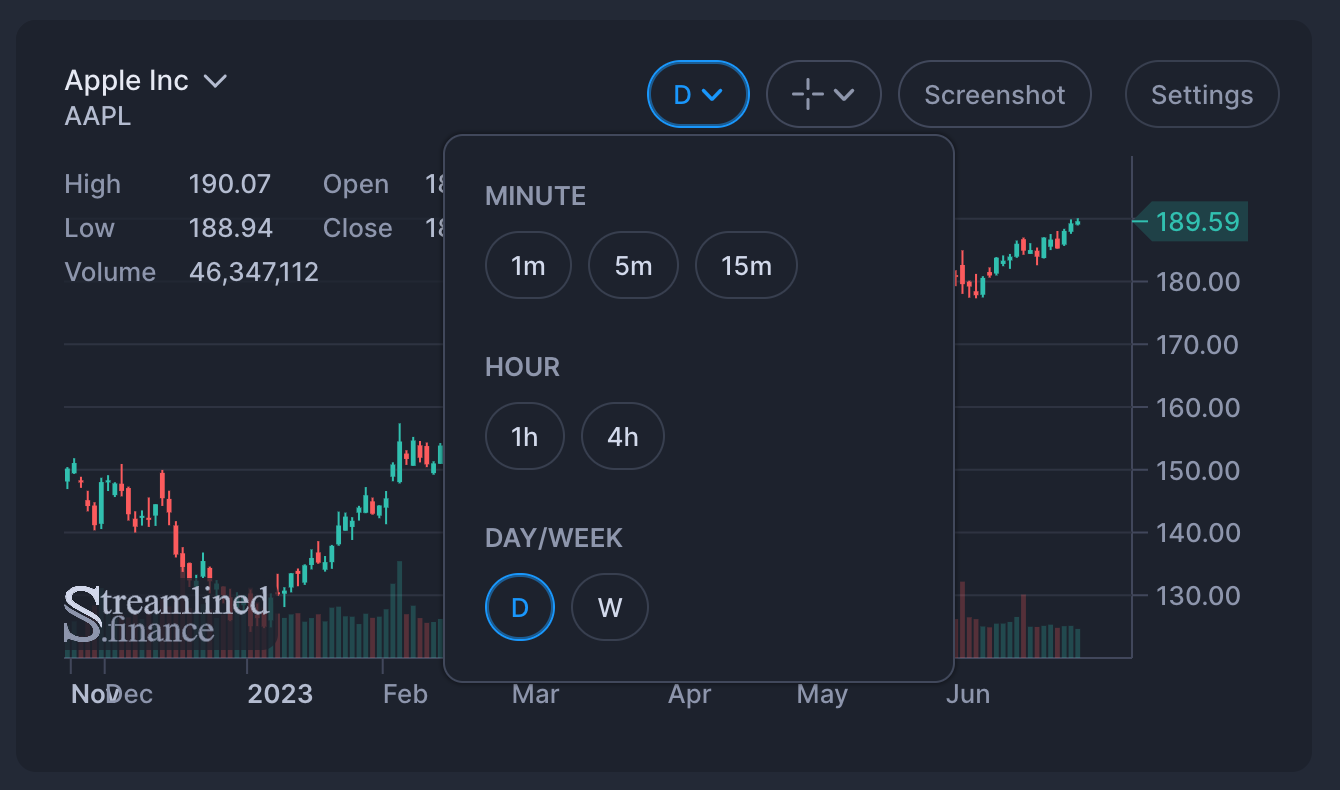Click the May time axis label
Viewport: 1340px width, 790px height.
(x=822, y=694)
